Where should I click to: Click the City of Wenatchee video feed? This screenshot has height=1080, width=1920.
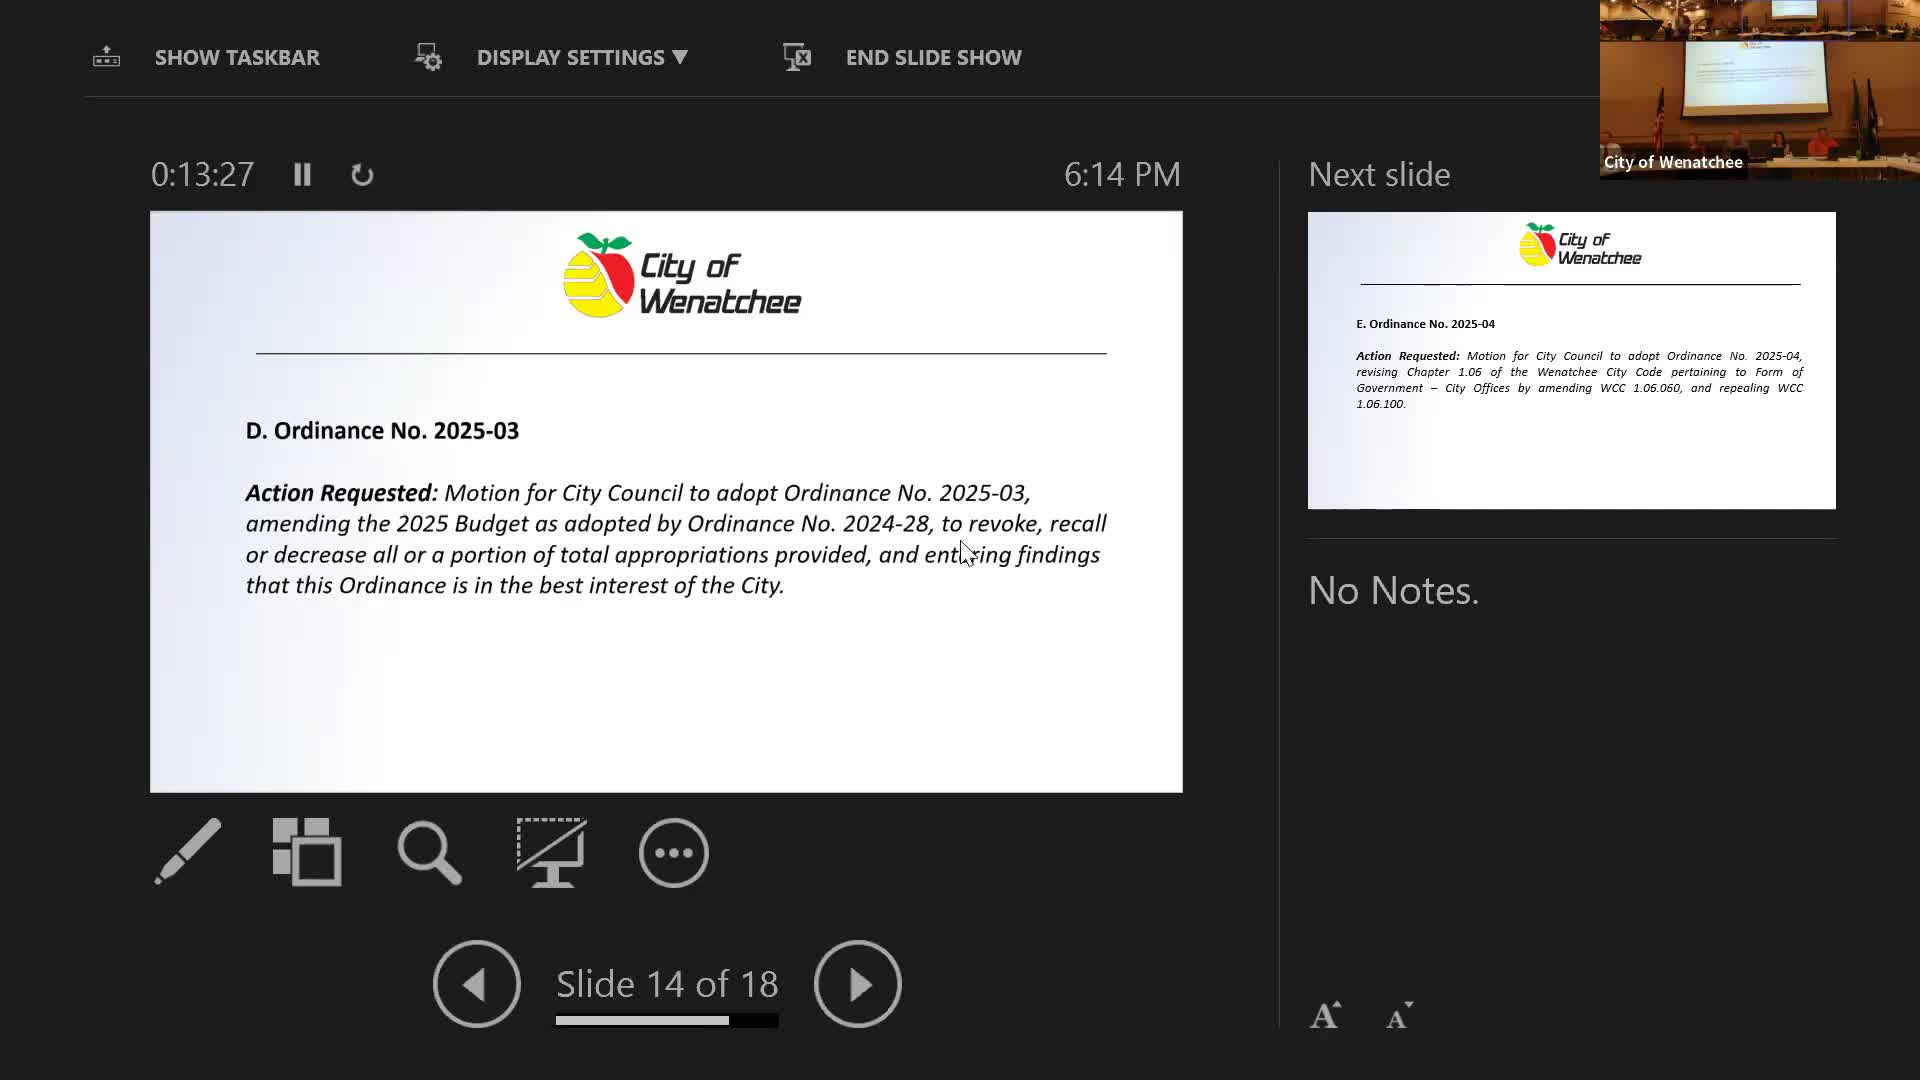pyautogui.click(x=1759, y=88)
